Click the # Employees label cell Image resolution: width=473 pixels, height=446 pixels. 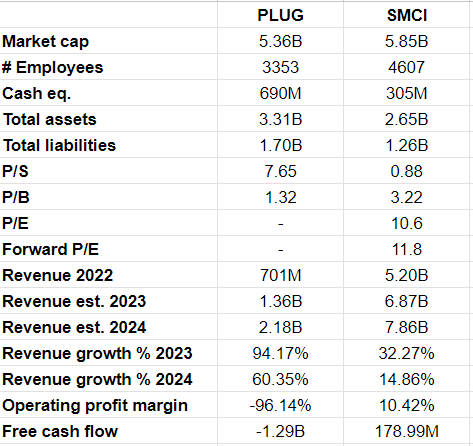click(109, 67)
